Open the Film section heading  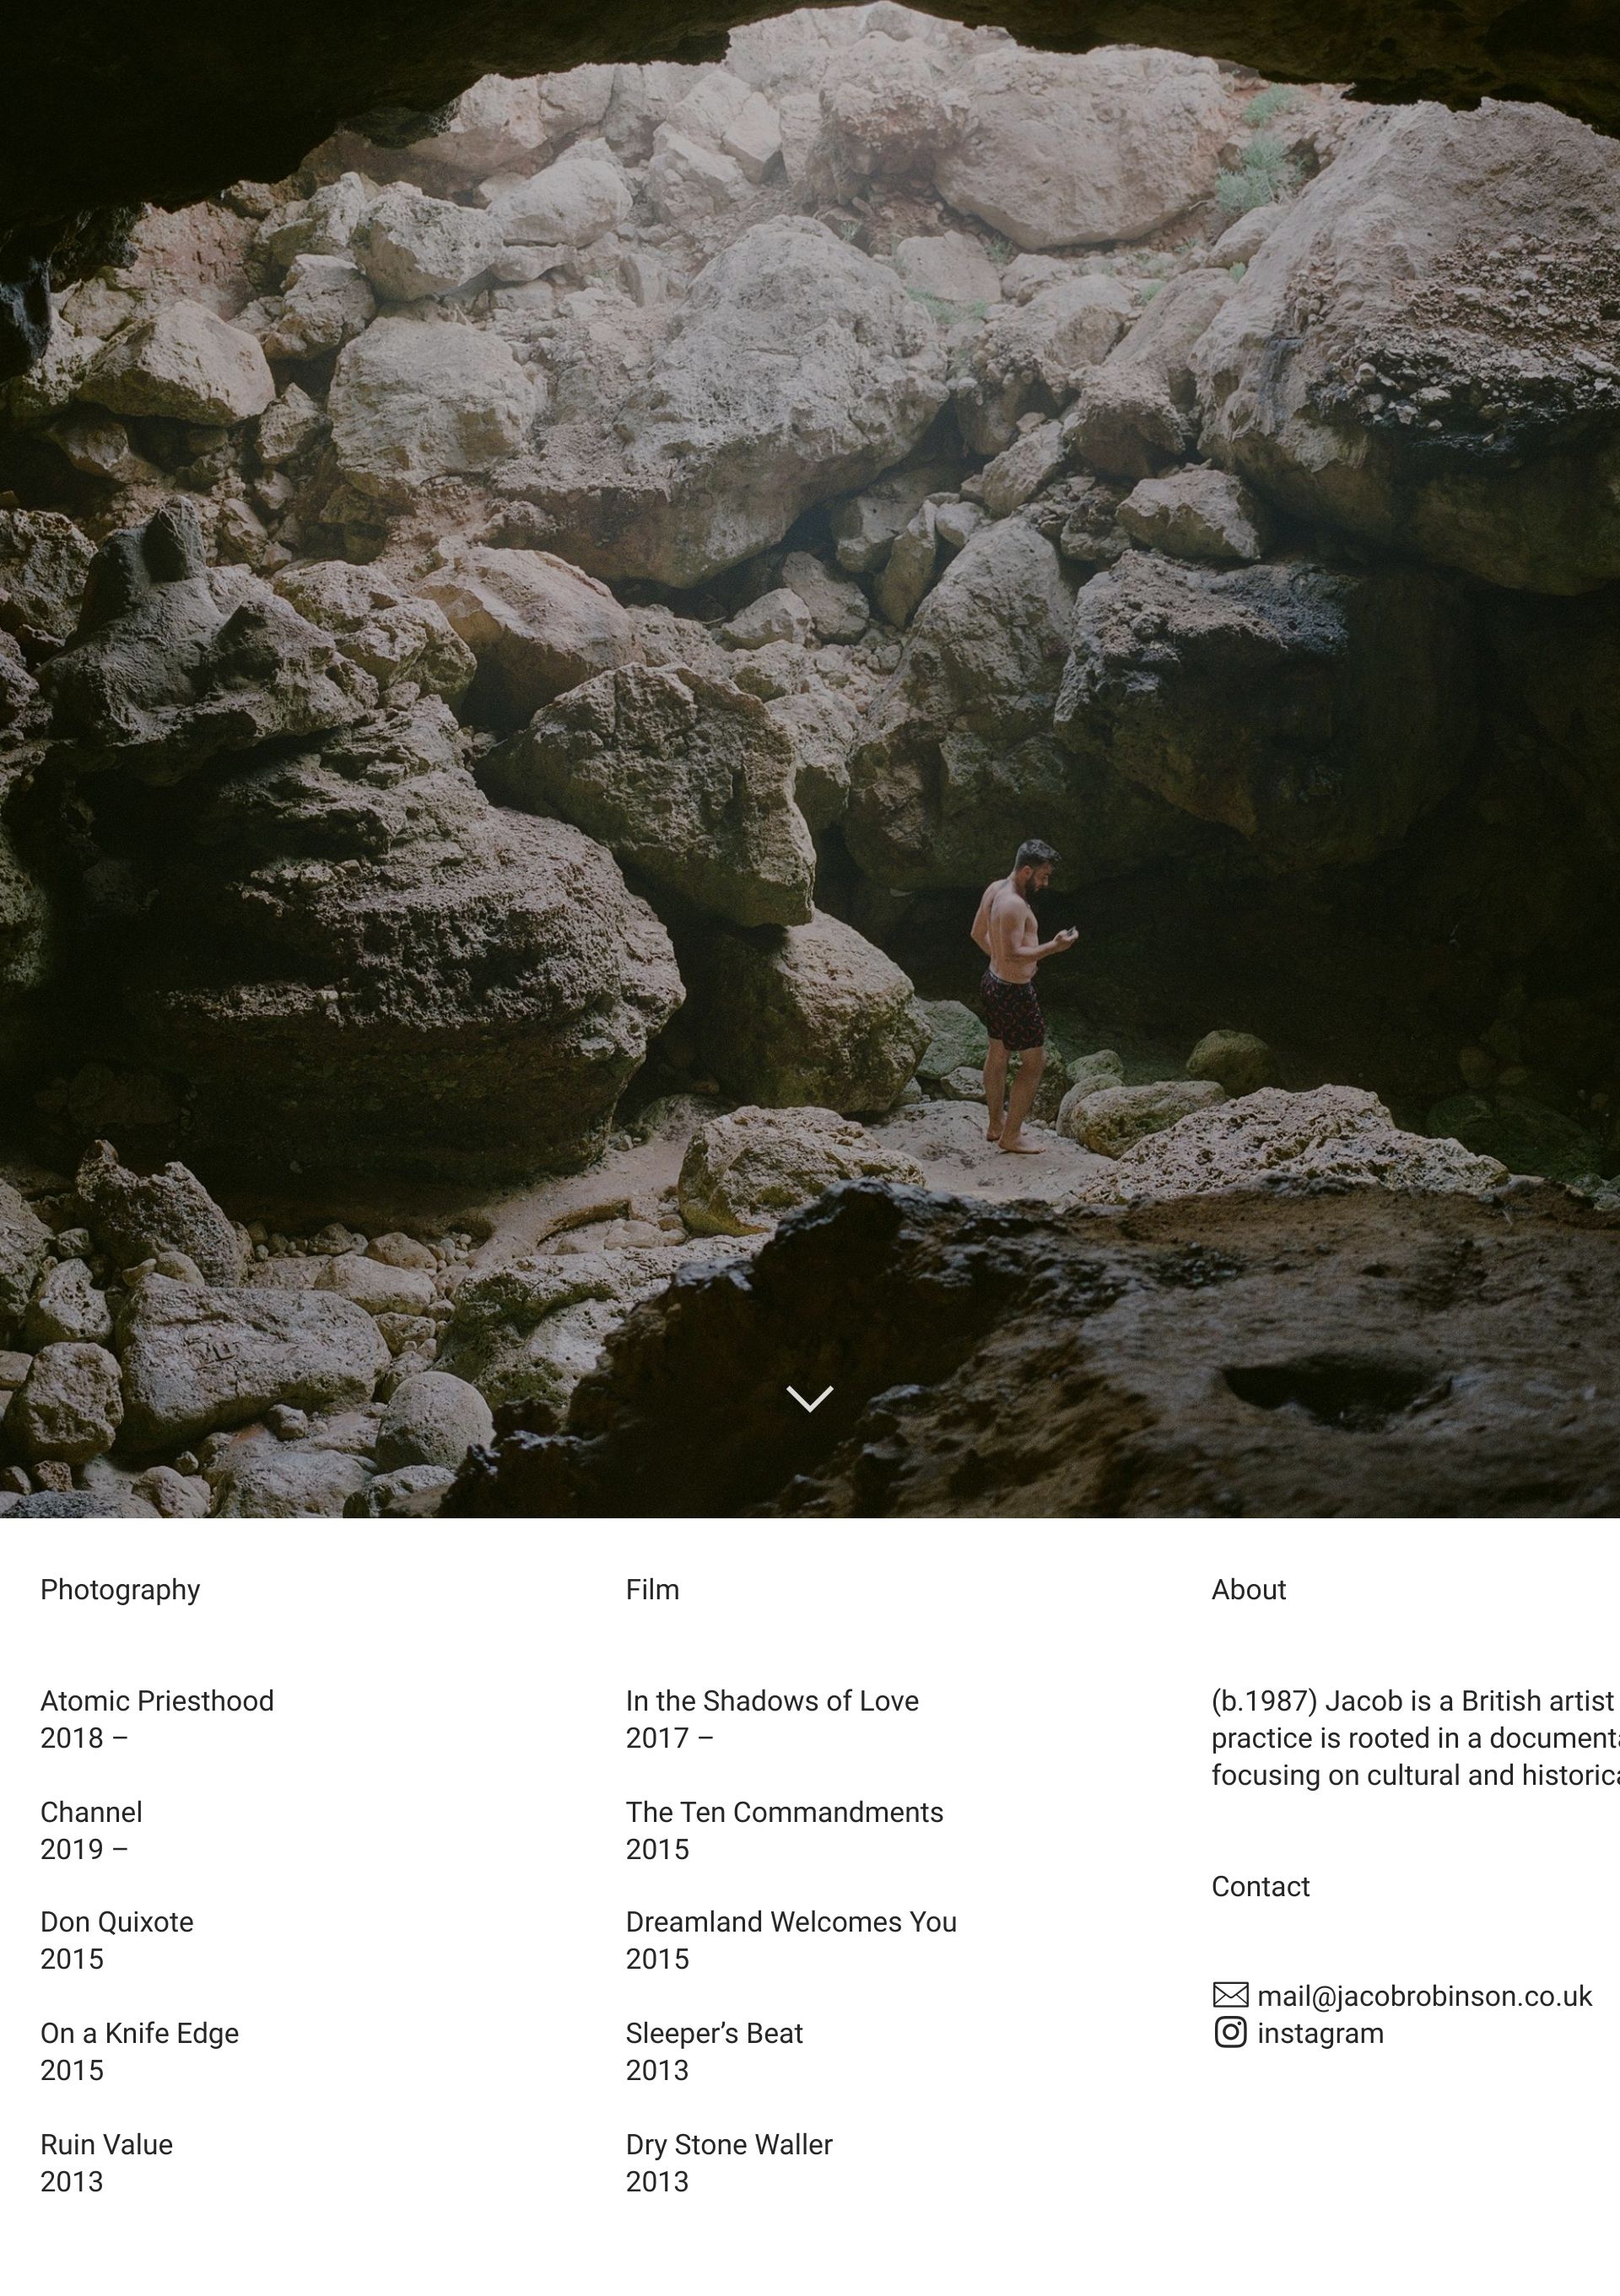click(x=652, y=1590)
